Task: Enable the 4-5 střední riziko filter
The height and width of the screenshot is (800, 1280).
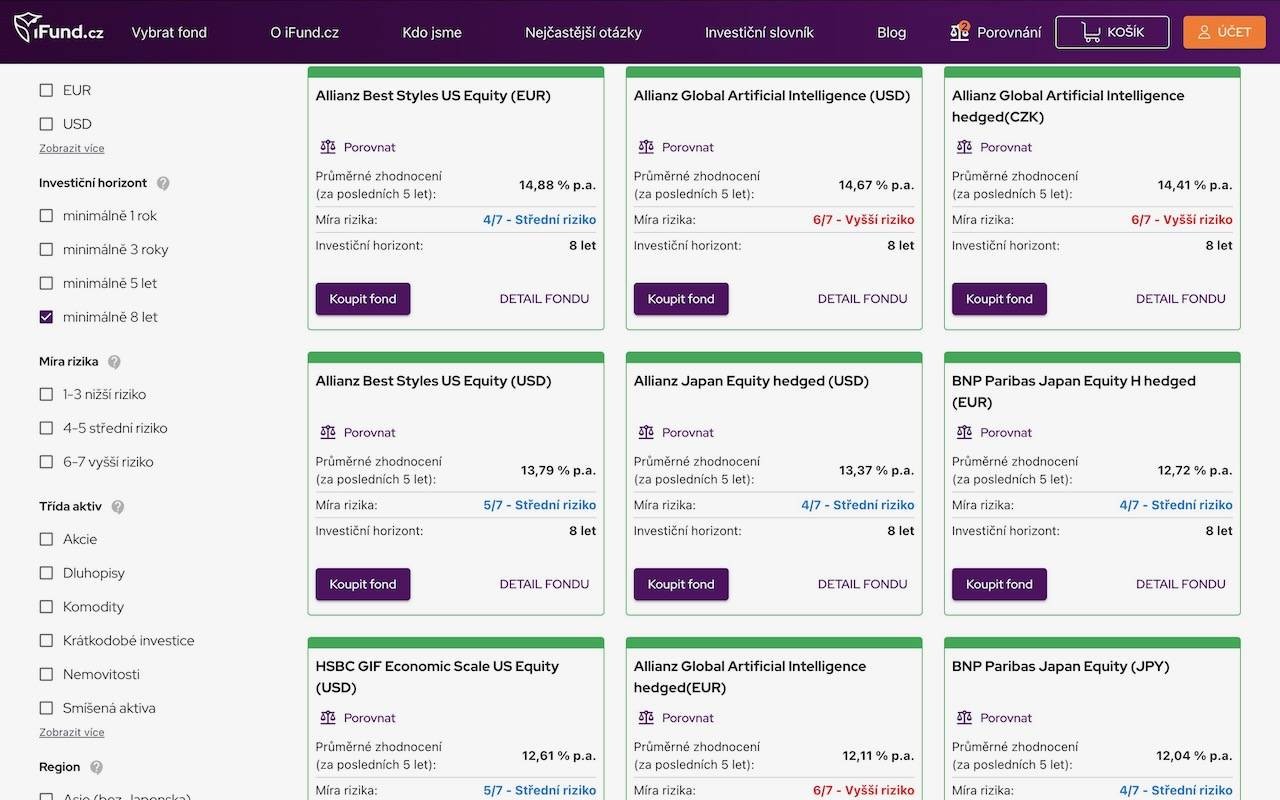Action: pos(46,428)
